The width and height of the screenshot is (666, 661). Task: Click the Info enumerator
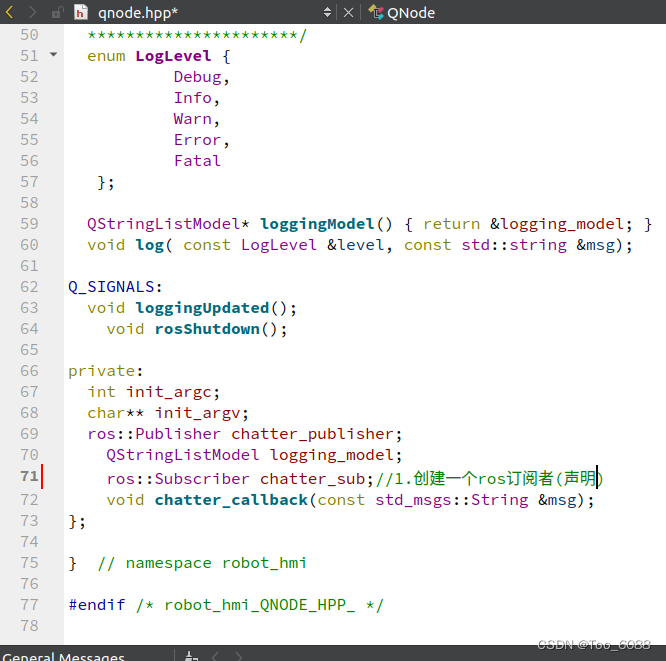(192, 98)
